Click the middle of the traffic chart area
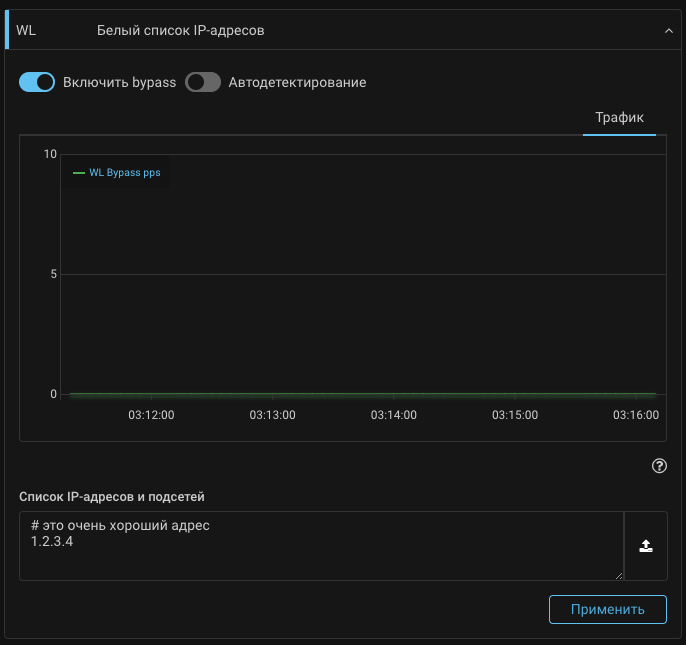Image resolution: width=686 pixels, height=645 pixels. point(360,275)
